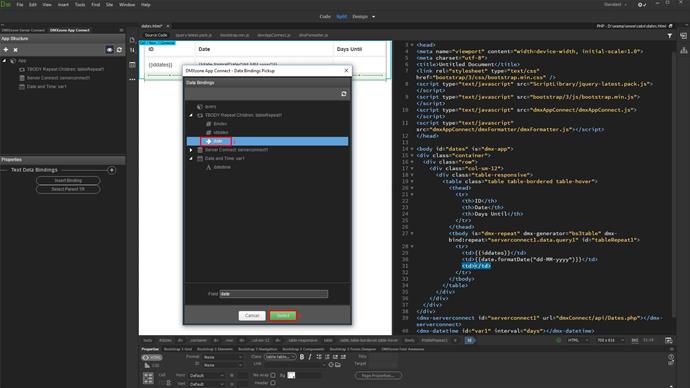Open the File menu
Screen dimensions: 690x388
click(20, 4)
